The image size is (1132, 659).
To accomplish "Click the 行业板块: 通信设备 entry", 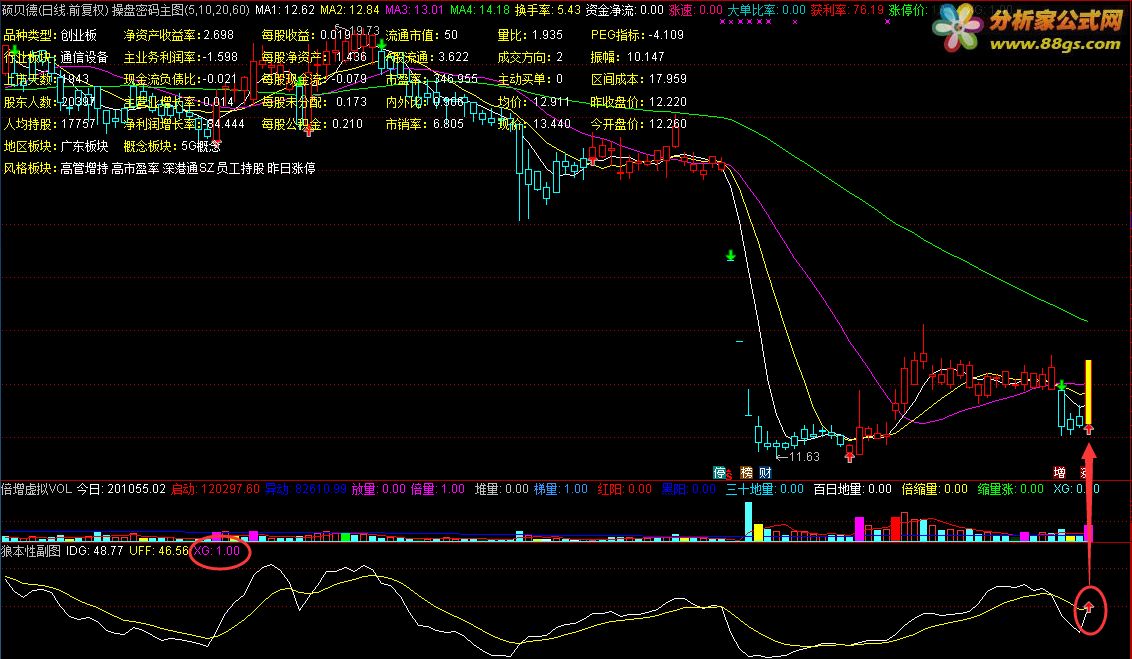I will (56, 57).
